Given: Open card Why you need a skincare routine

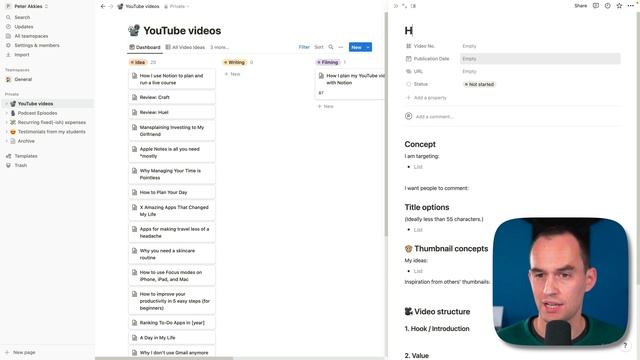Looking at the screenshot, I should pos(172,254).
